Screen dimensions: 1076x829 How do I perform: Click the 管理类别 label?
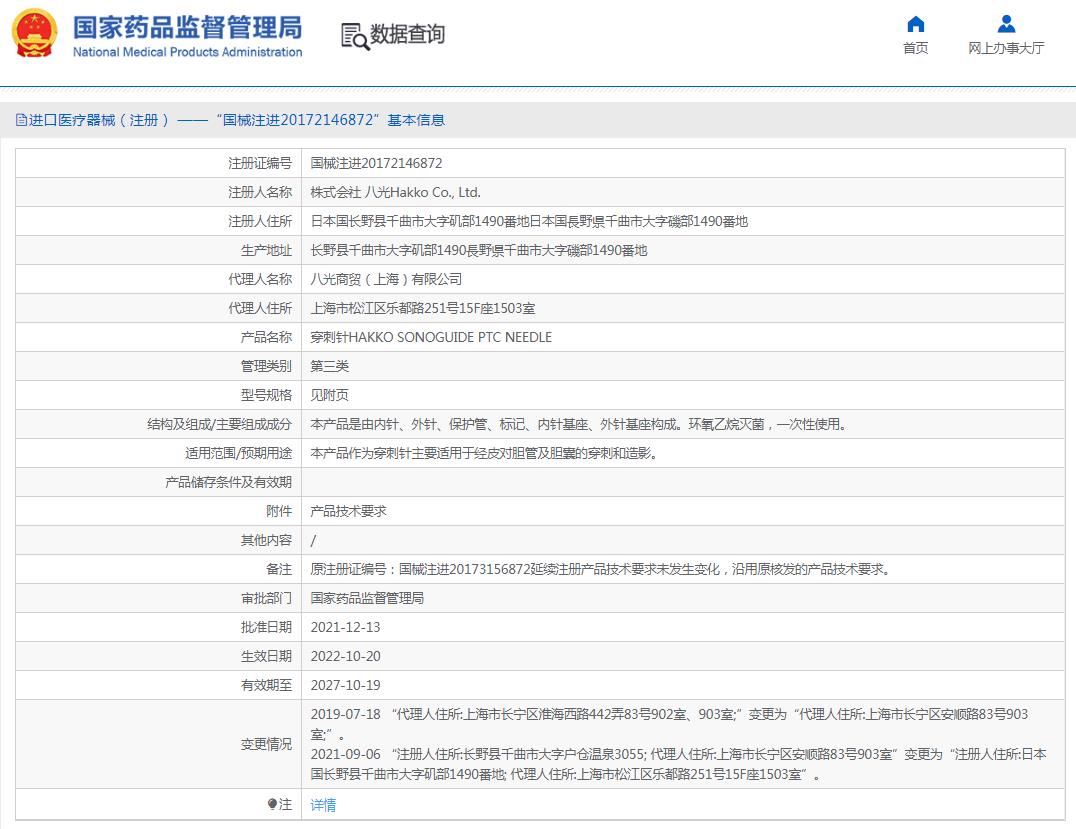pos(266,366)
